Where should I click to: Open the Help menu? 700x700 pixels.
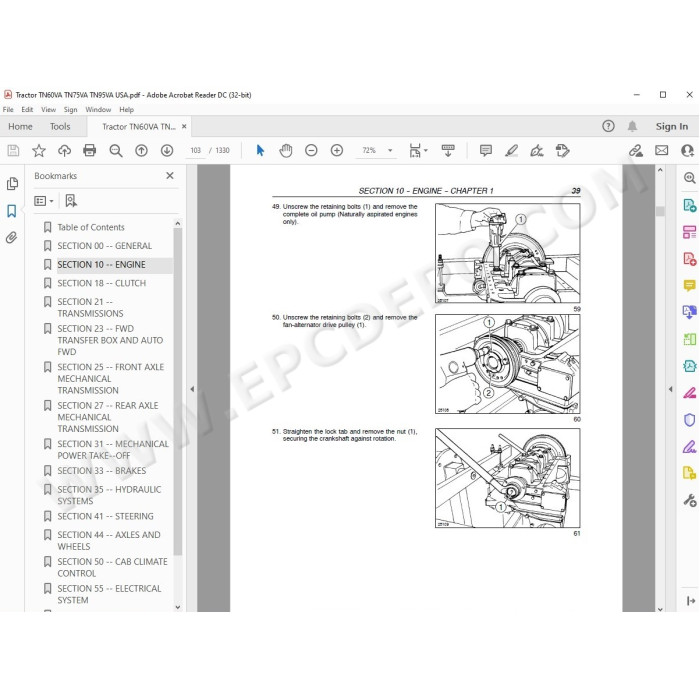[126, 109]
